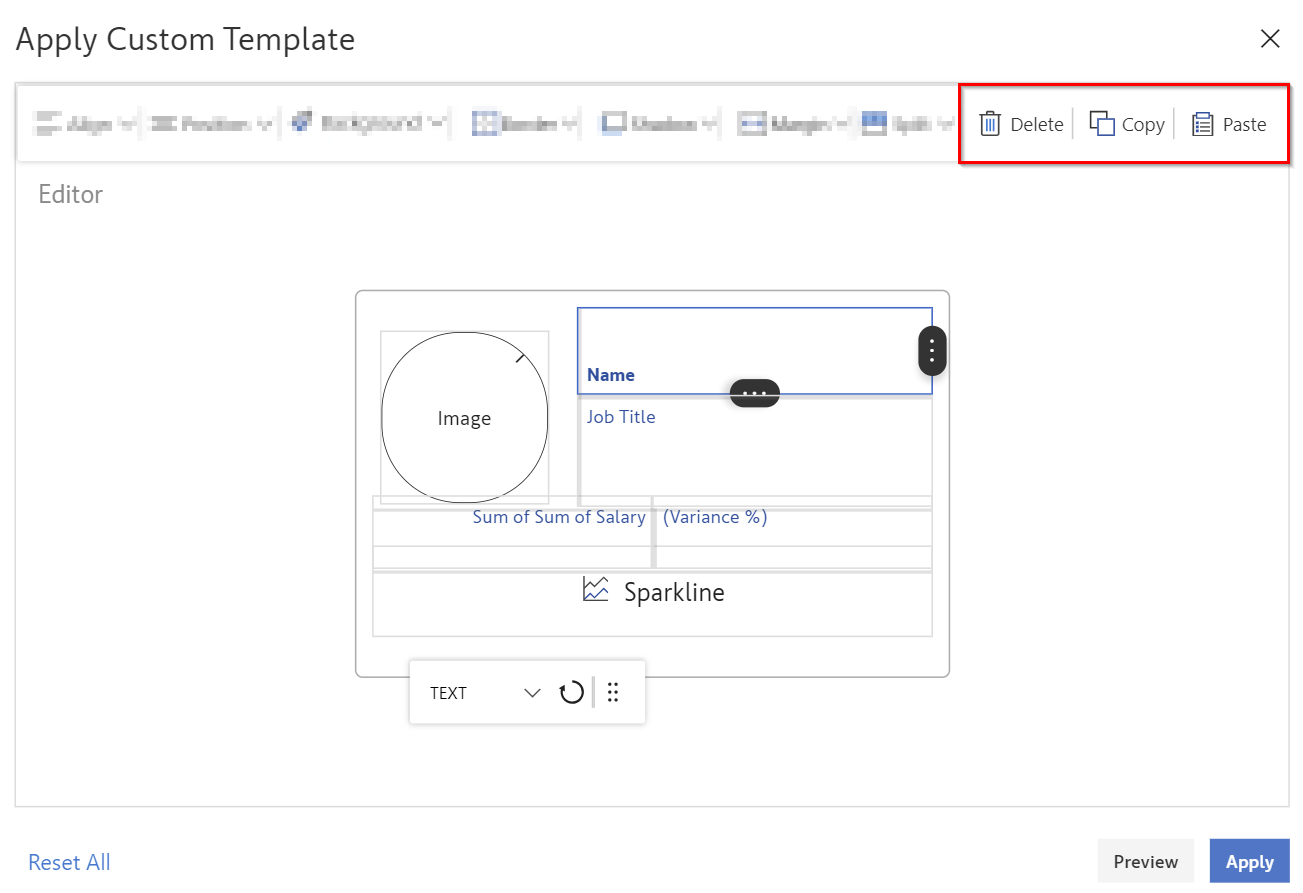
Task: Expand the Background dropdown
Action: tap(370, 124)
